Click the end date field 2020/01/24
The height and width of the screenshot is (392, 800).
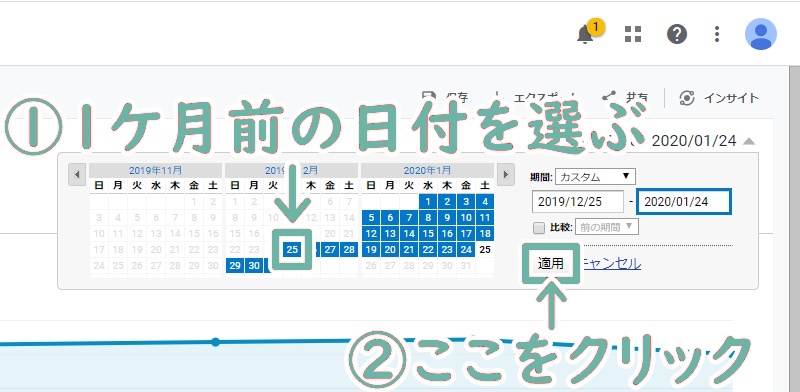684,202
